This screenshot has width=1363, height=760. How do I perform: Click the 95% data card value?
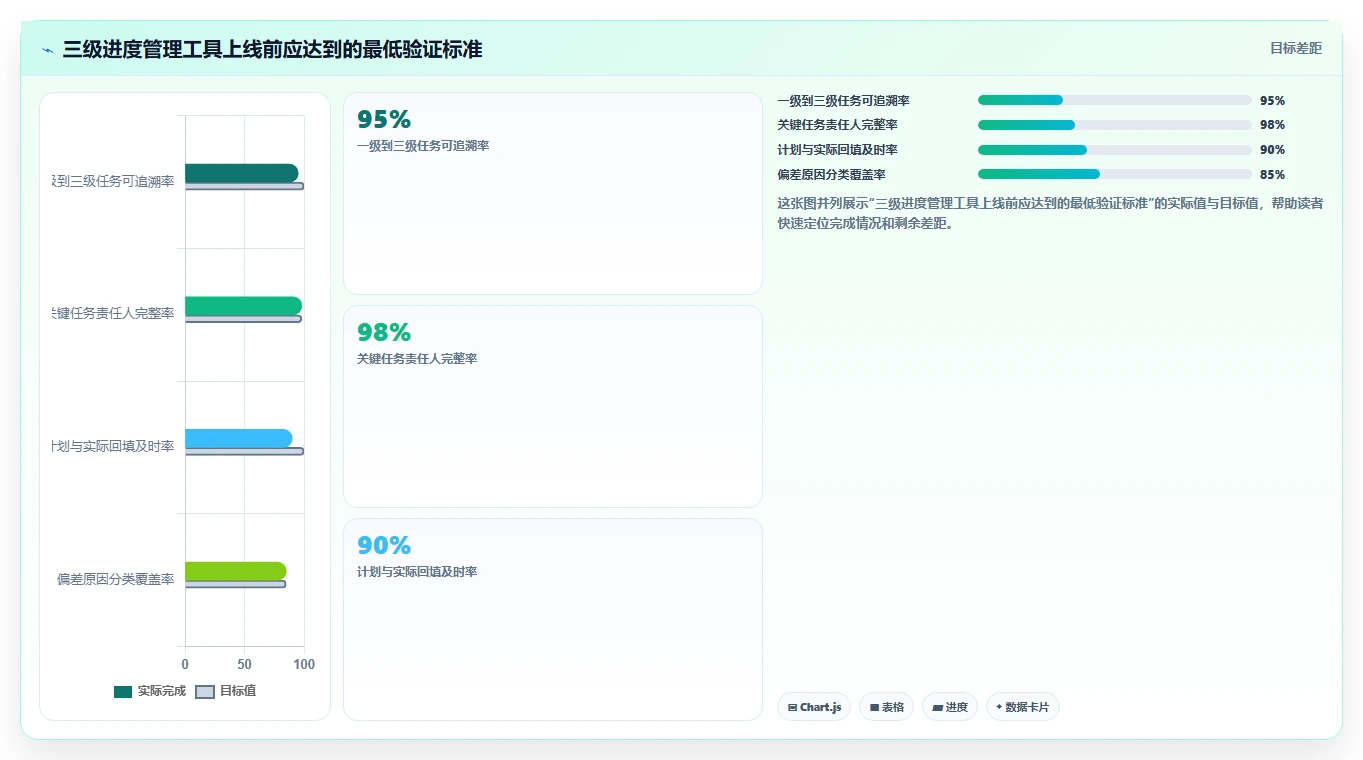[x=384, y=120]
